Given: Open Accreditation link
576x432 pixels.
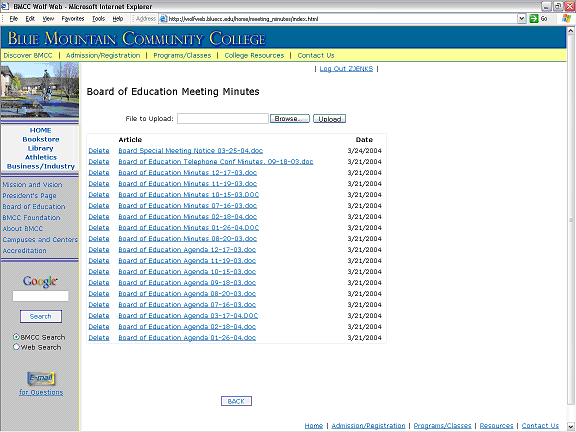Looking at the screenshot, I should [24, 251].
